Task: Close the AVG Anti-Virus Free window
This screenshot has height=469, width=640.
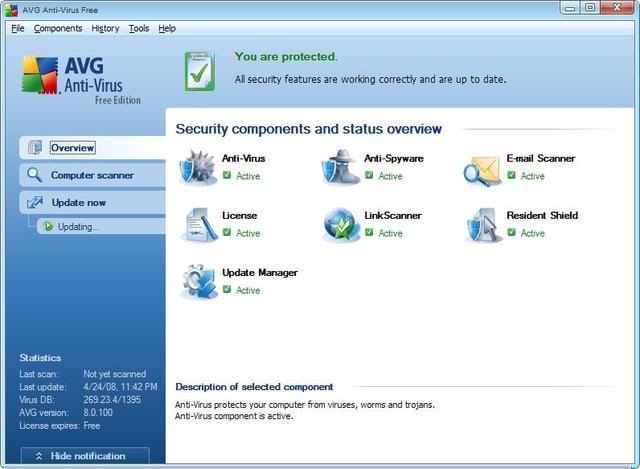Action: pyautogui.click(x=618, y=8)
